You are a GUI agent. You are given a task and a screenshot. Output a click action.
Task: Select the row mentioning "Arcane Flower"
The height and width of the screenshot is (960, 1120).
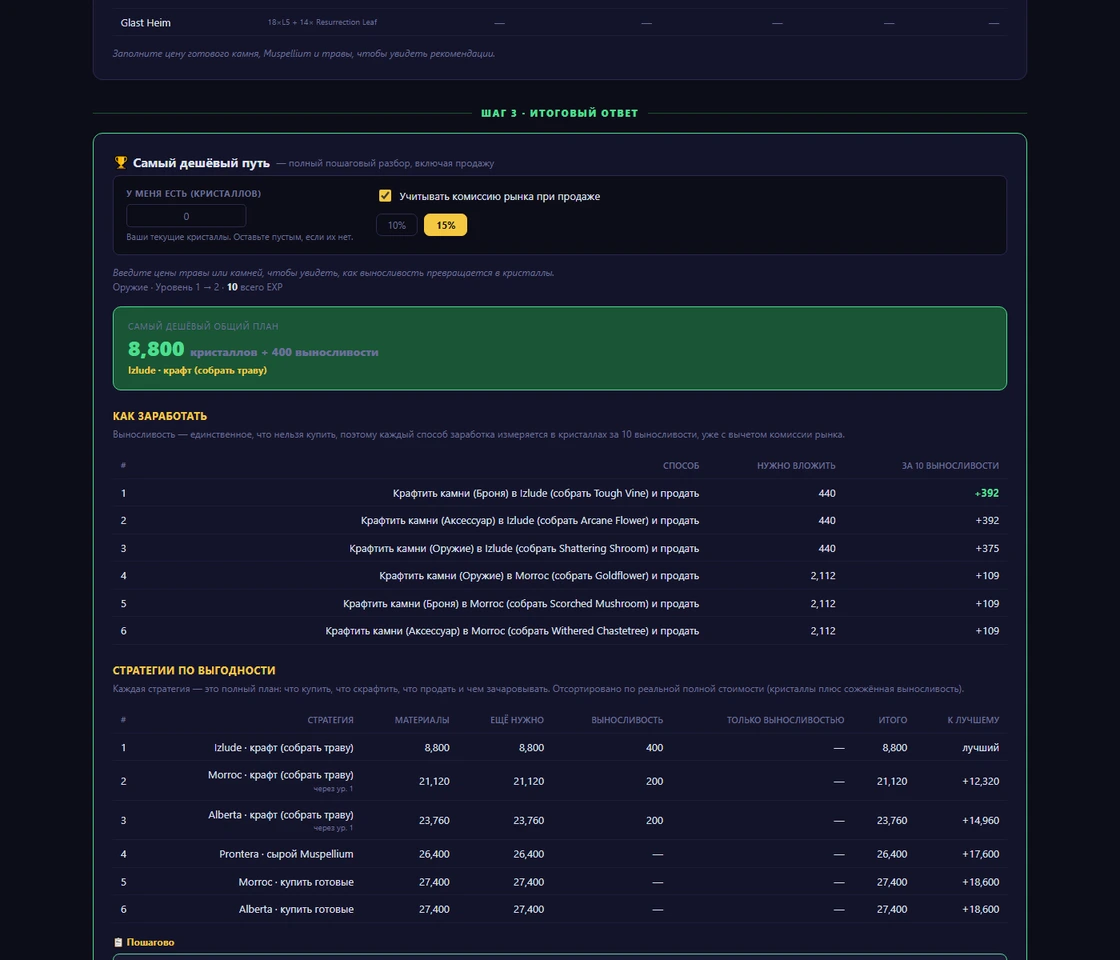560,521
